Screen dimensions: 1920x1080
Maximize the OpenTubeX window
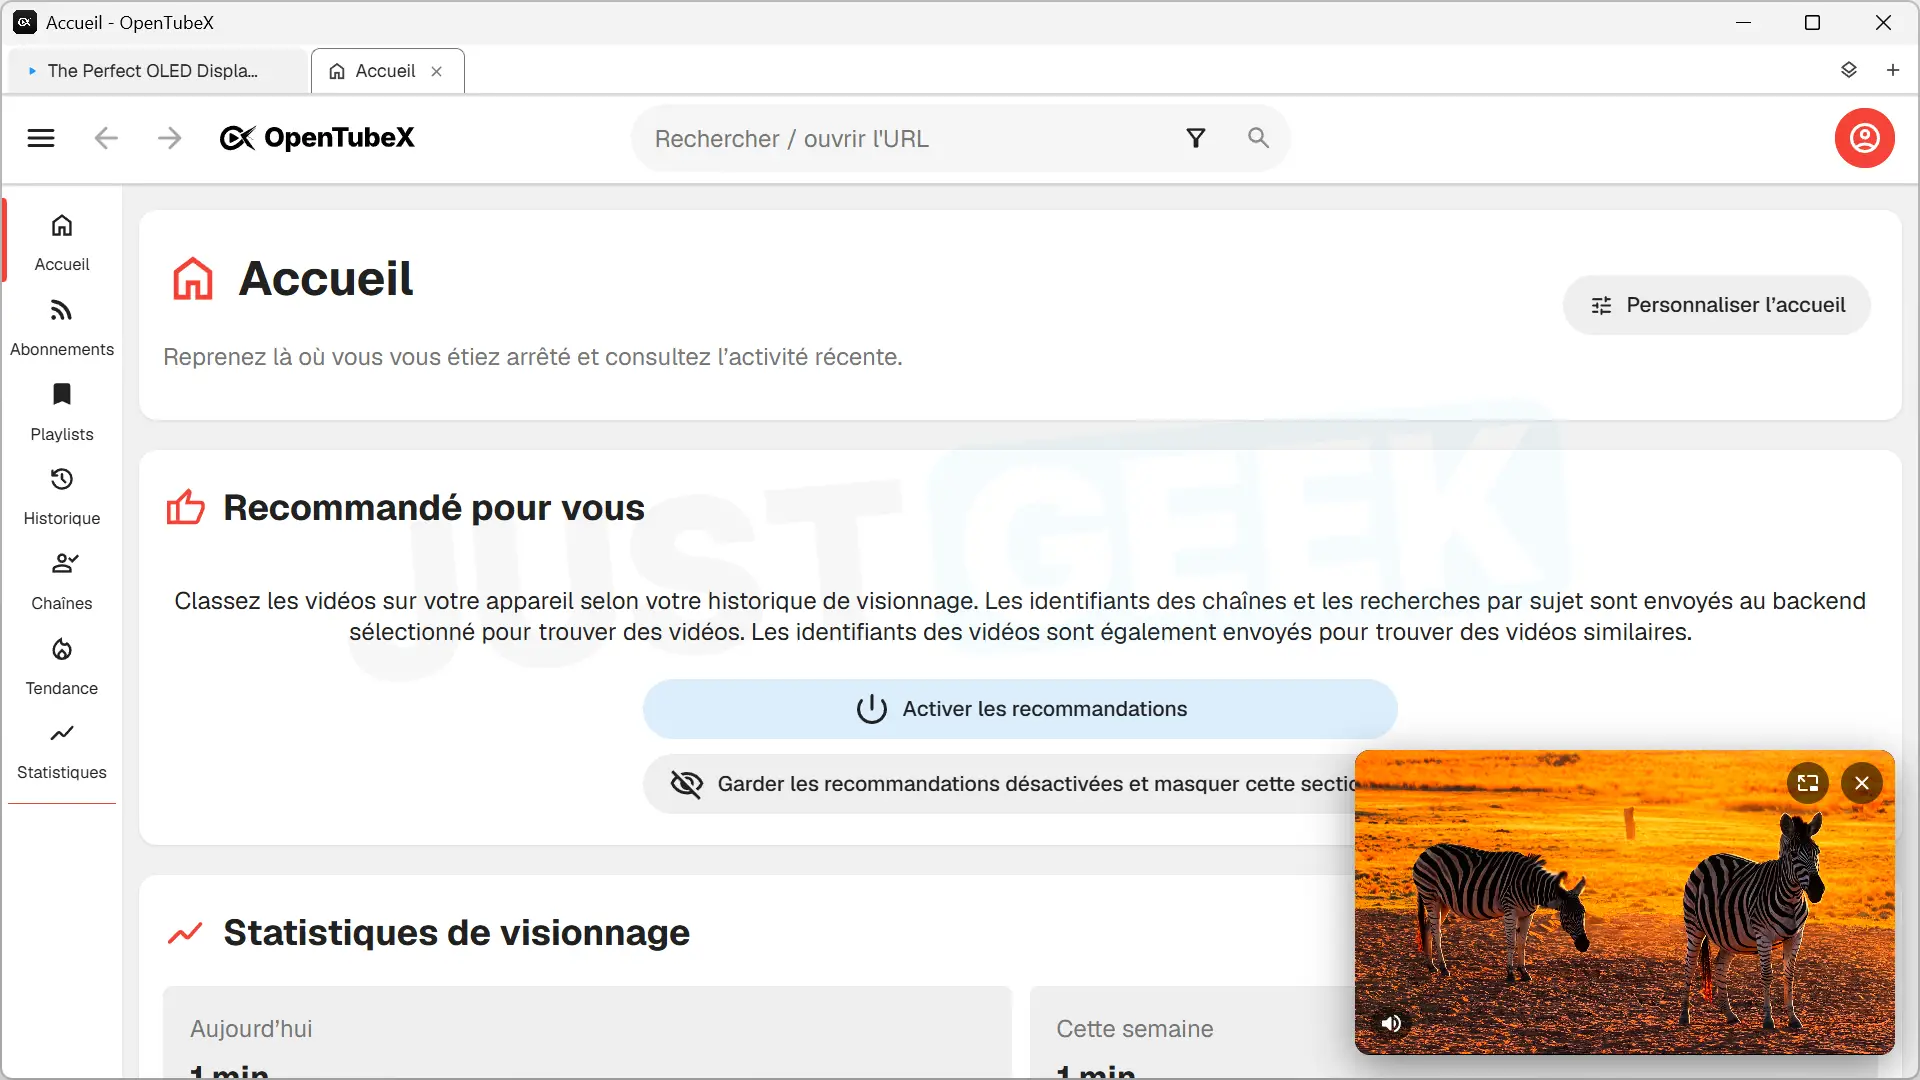click(1812, 22)
